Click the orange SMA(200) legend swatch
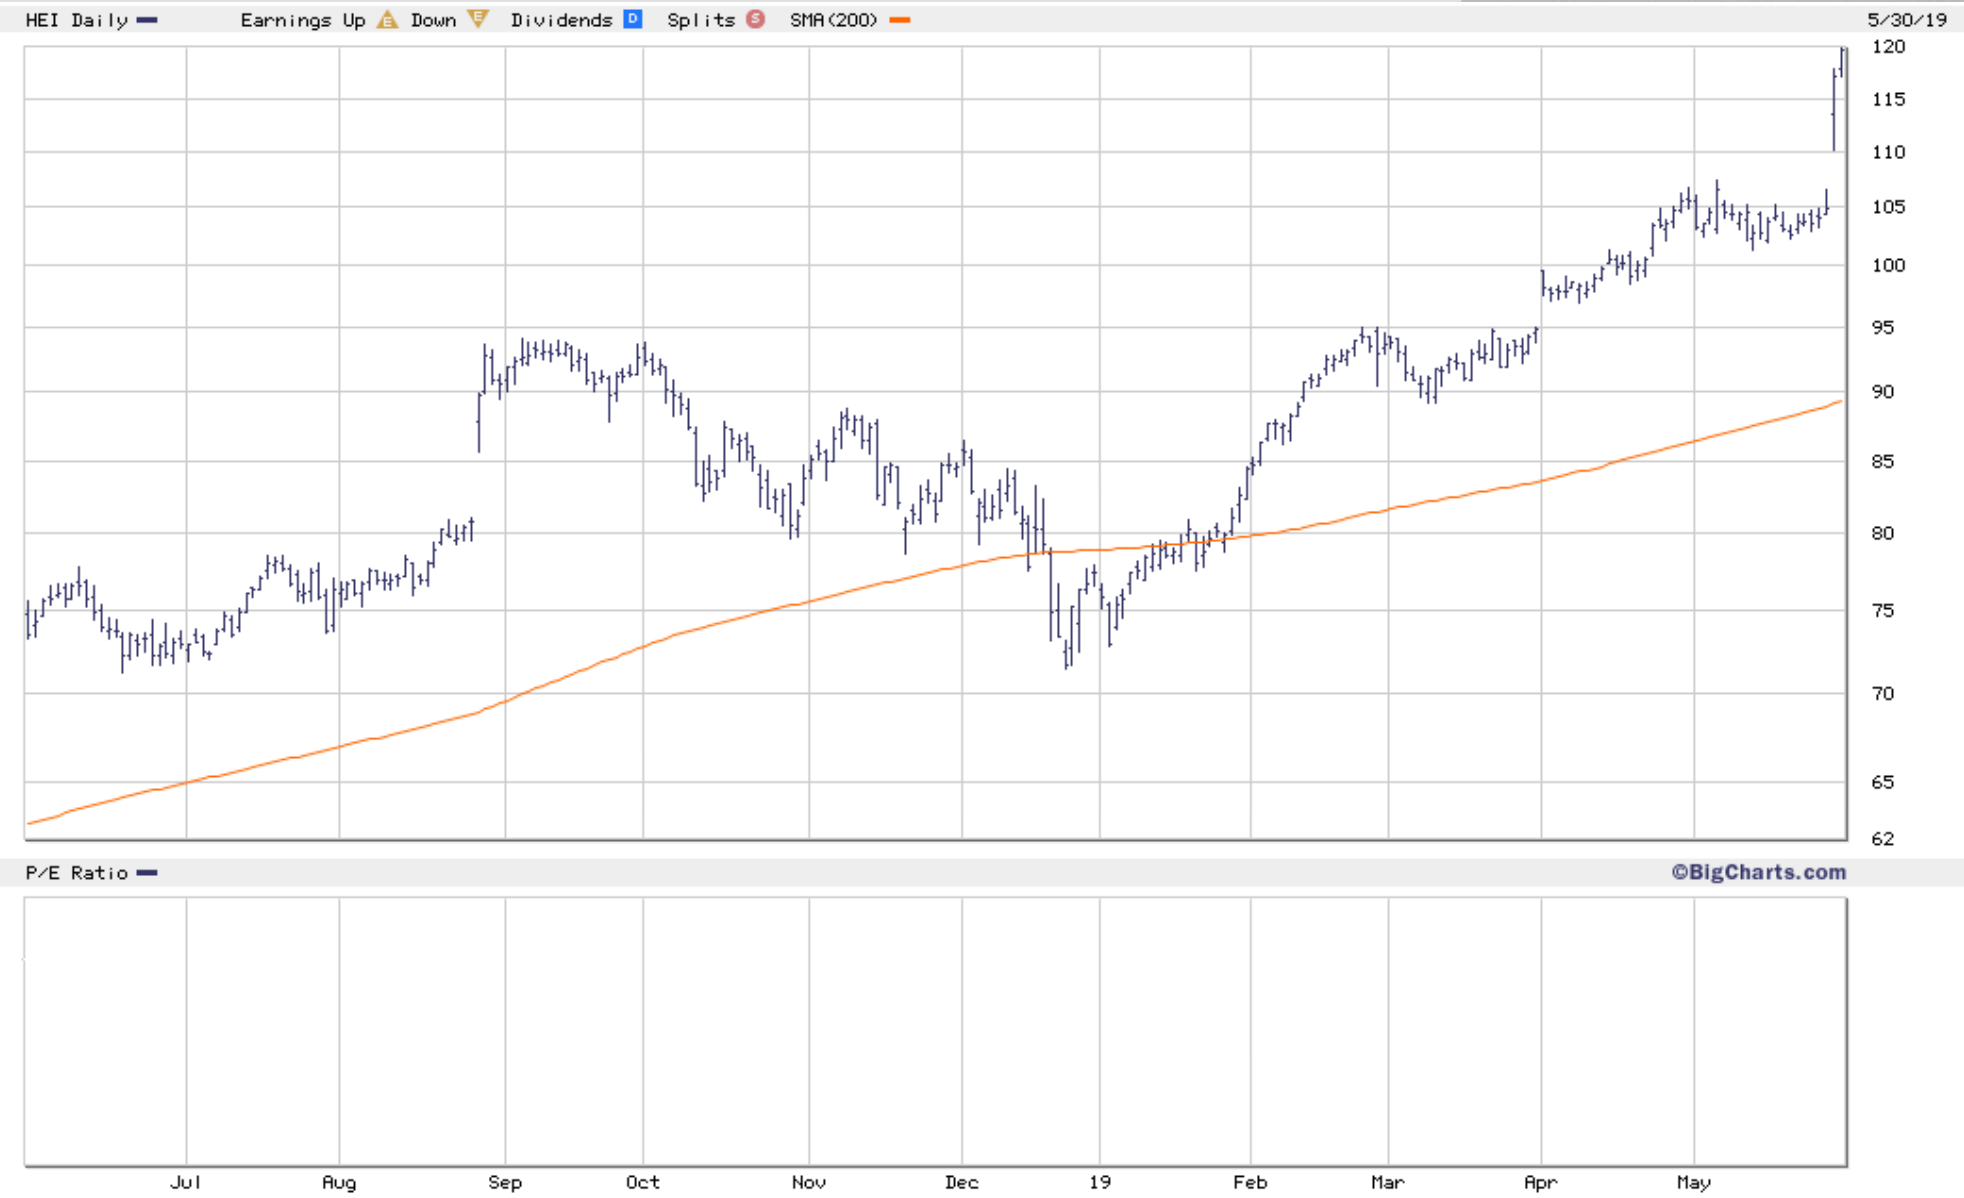The height and width of the screenshot is (1198, 1964). tap(900, 20)
